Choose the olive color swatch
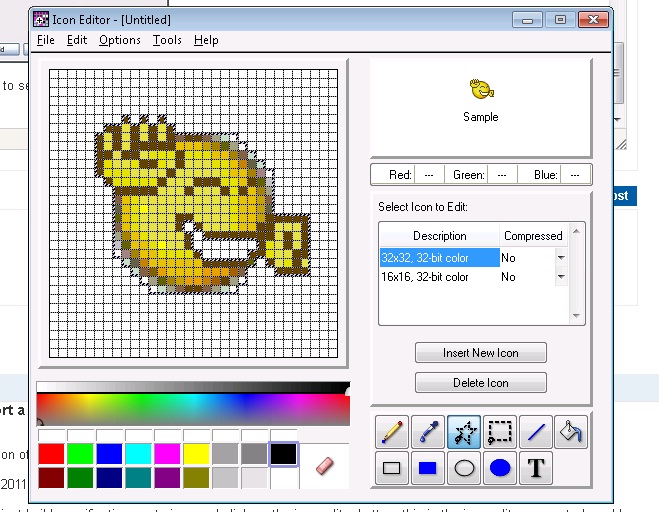The image size is (659, 512). pos(196,478)
